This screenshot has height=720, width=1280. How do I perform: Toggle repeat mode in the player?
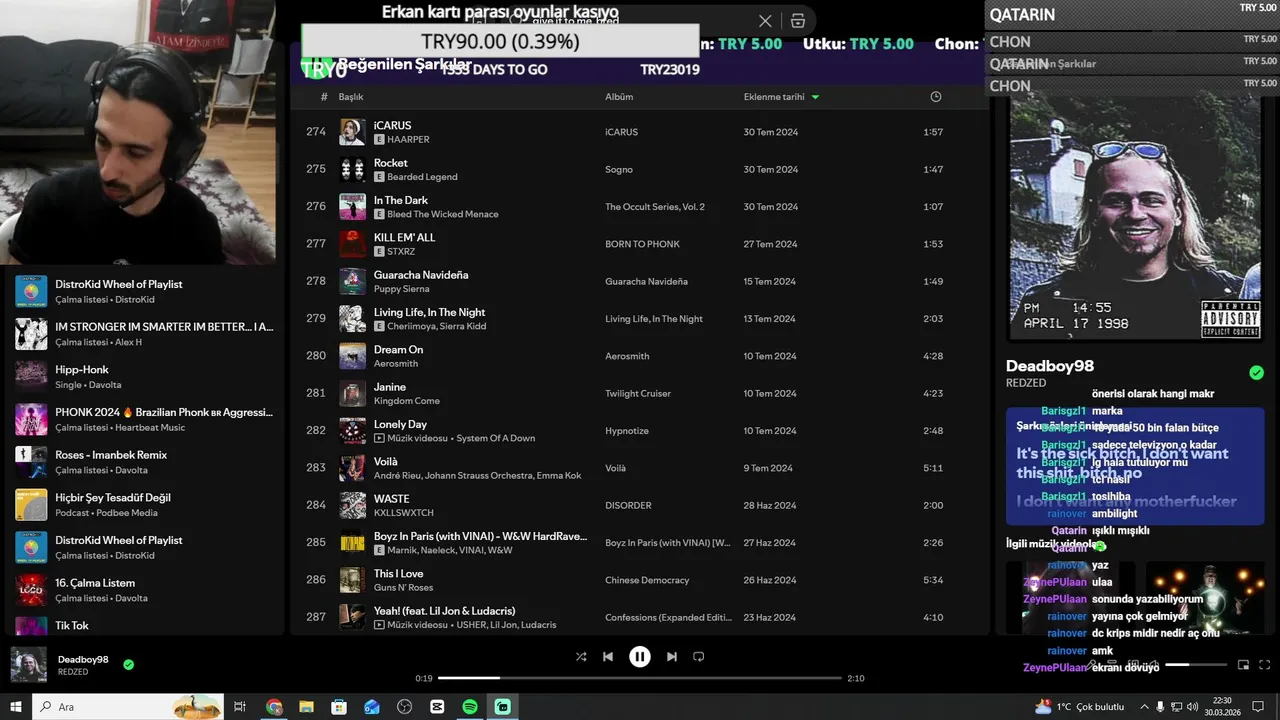[x=699, y=657]
